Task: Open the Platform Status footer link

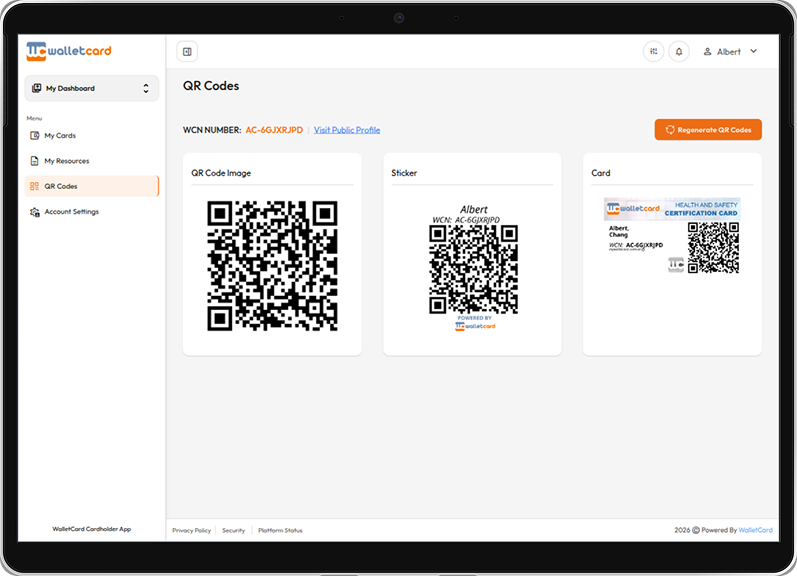Action: (x=280, y=530)
